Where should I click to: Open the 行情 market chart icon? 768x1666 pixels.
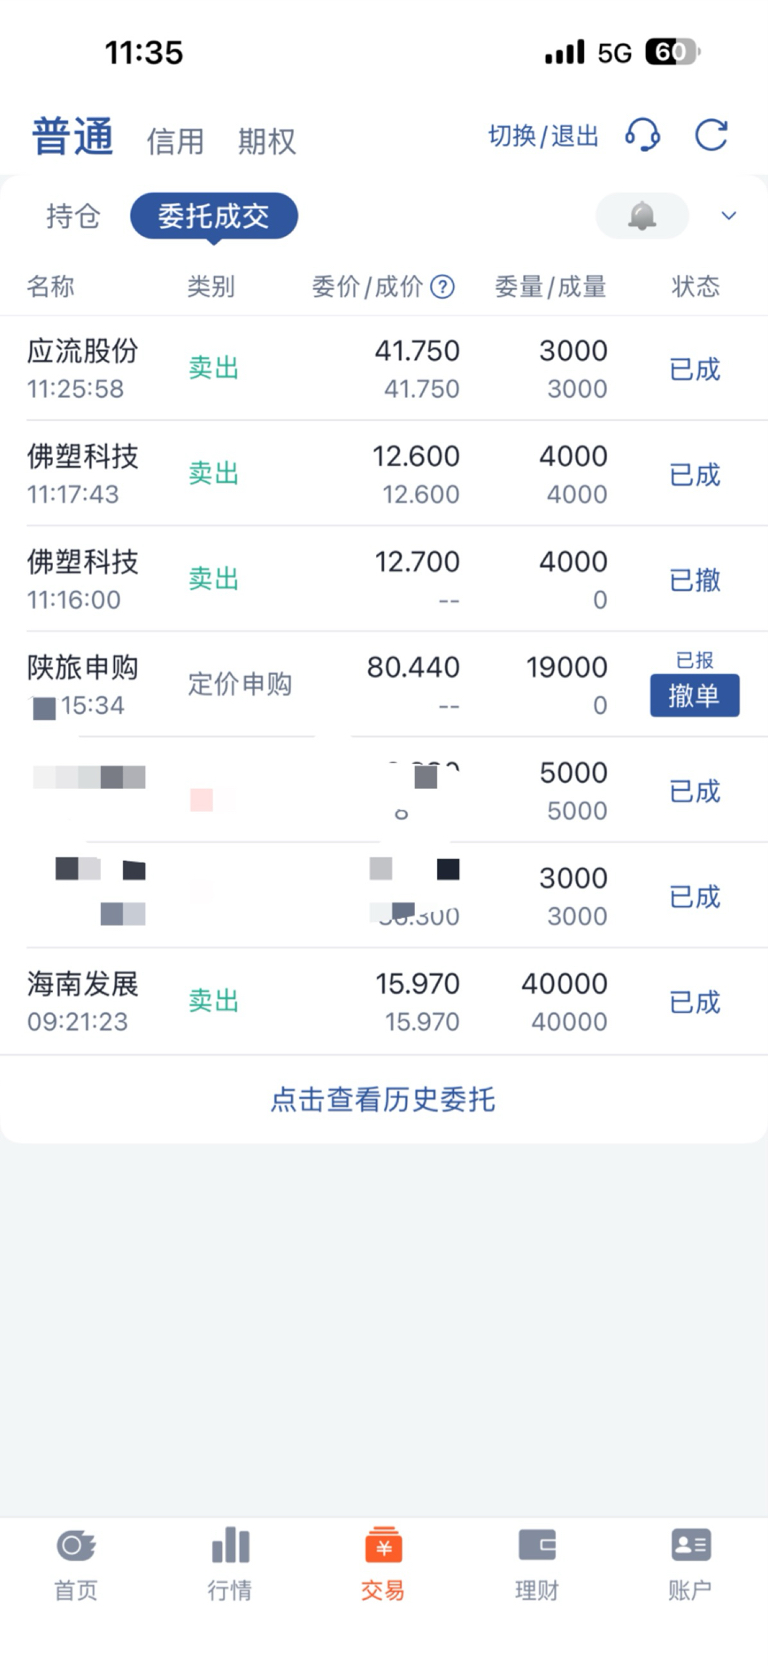[230, 1546]
